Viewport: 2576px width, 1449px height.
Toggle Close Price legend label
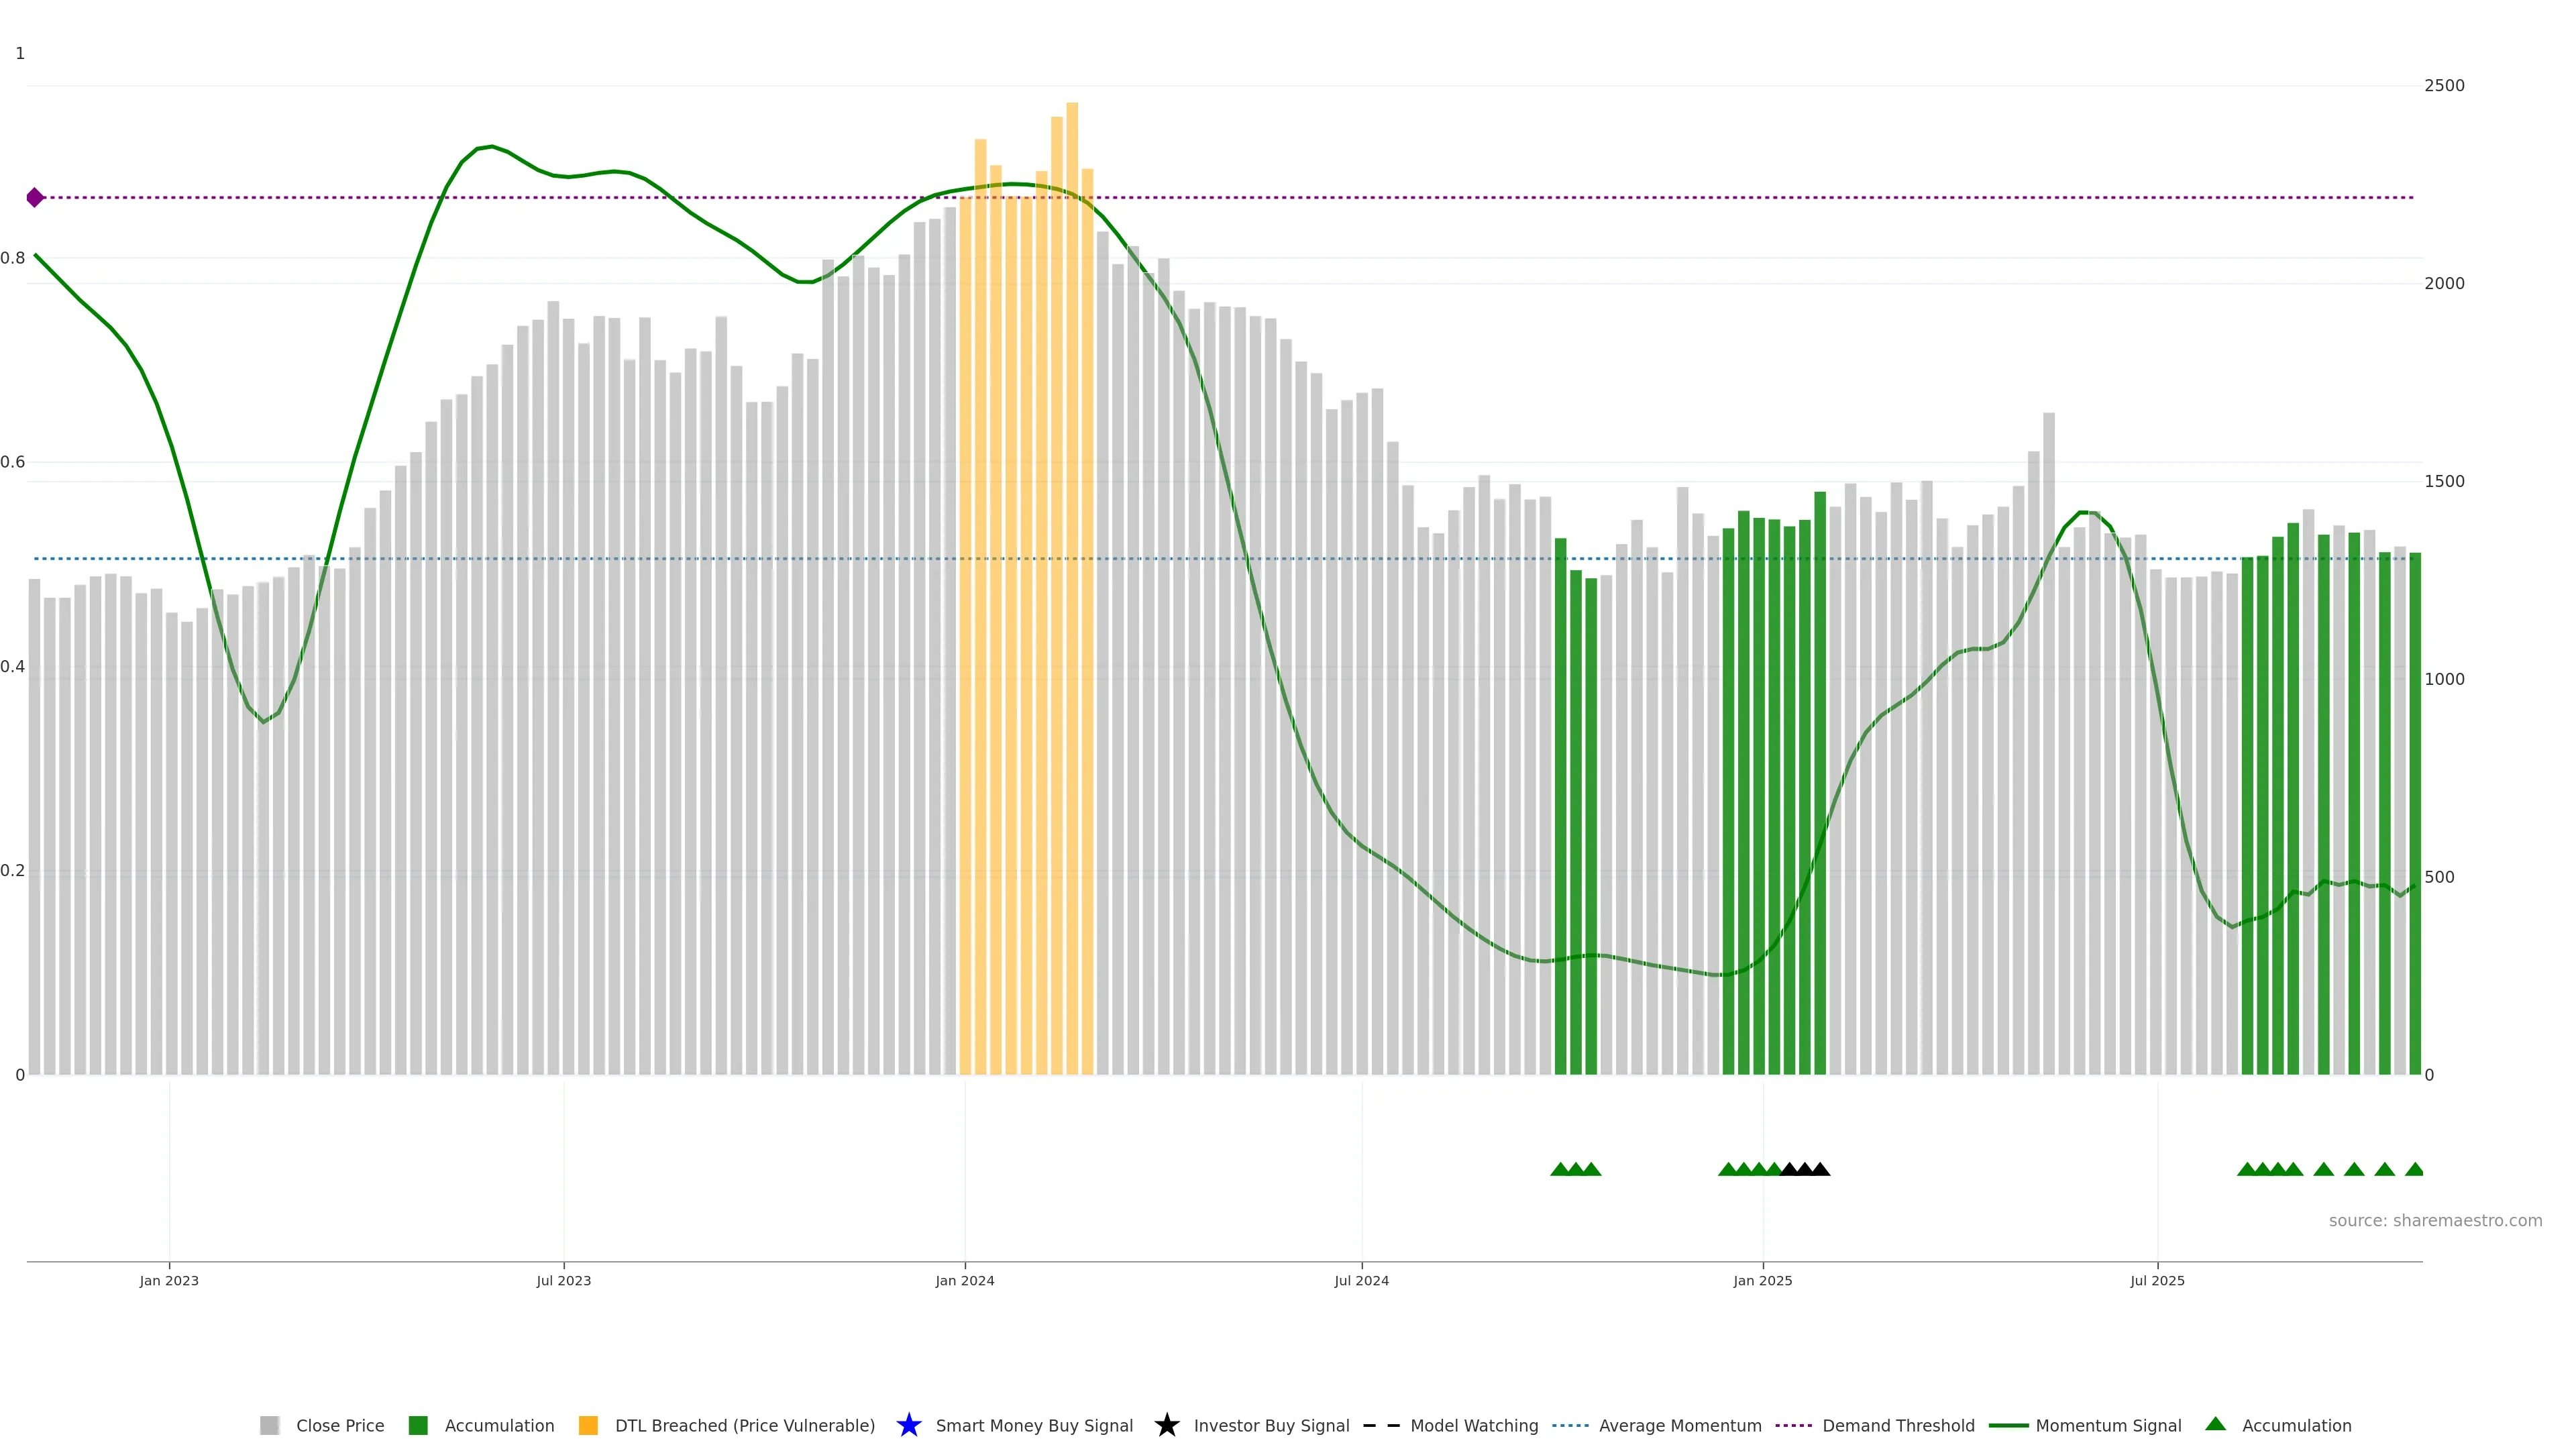click(340, 1425)
